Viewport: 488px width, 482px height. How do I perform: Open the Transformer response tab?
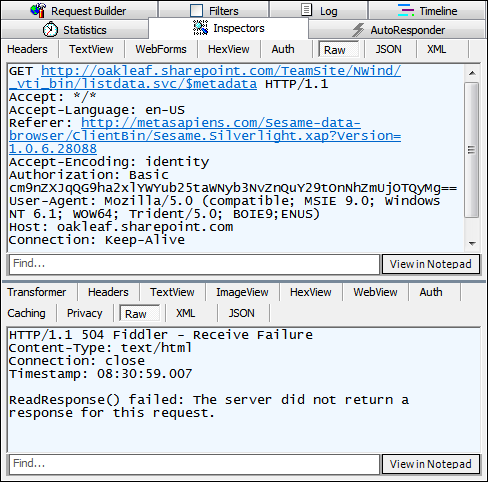coord(37,292)
